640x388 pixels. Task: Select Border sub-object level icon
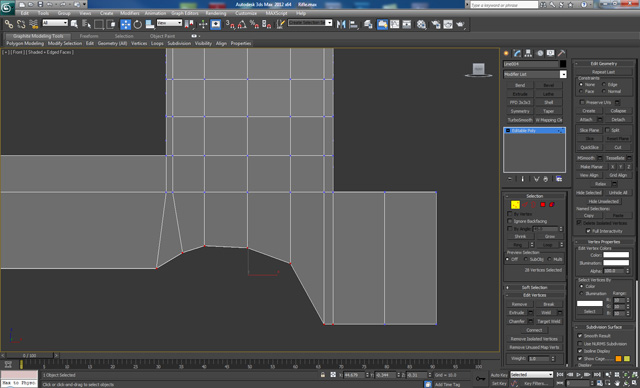(x=533, y=205)
